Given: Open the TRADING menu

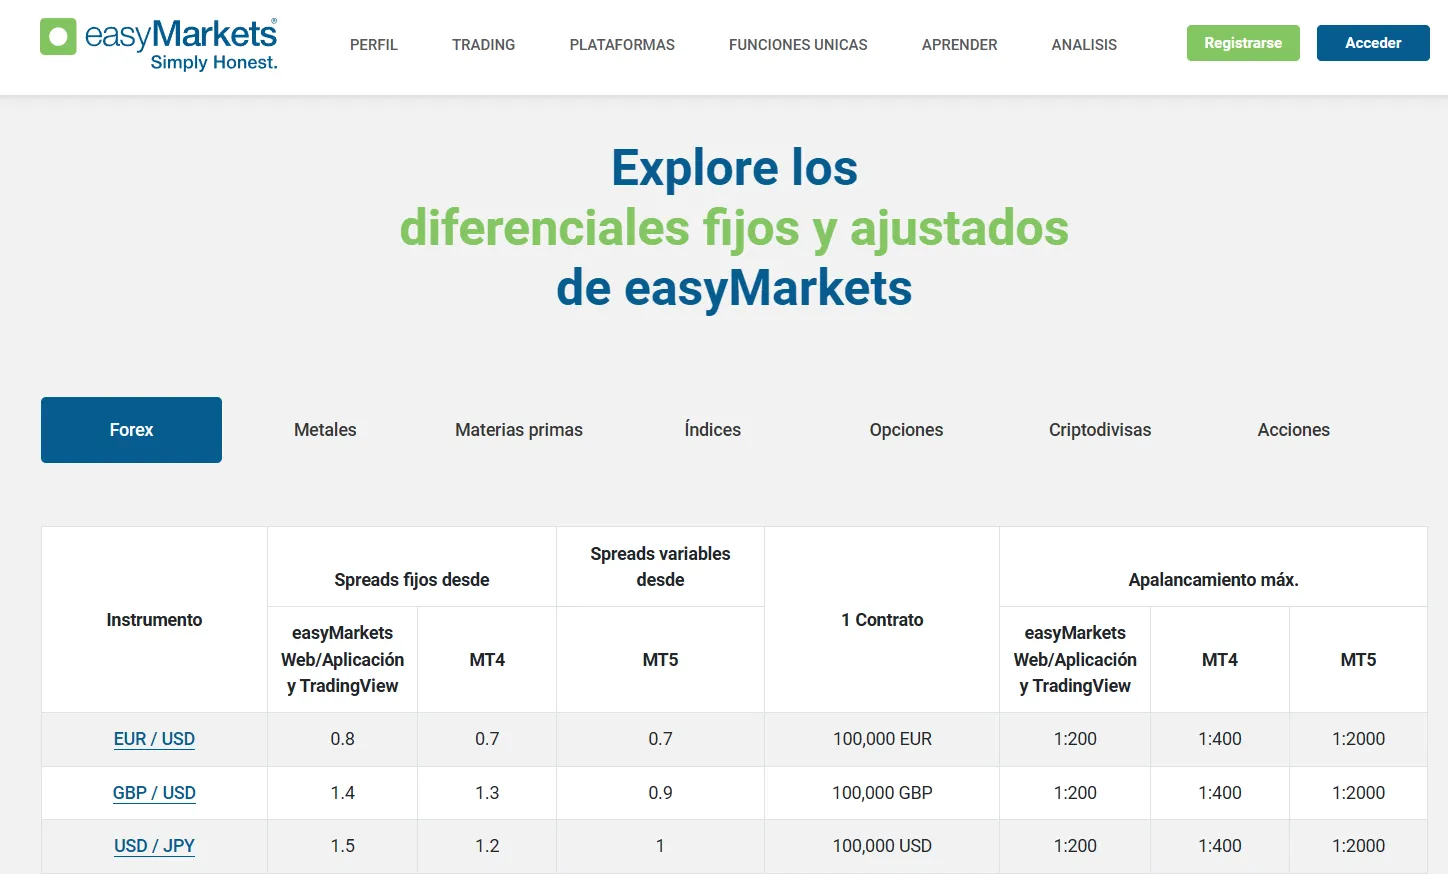Looking at the screenshot, I should [484, 45].
